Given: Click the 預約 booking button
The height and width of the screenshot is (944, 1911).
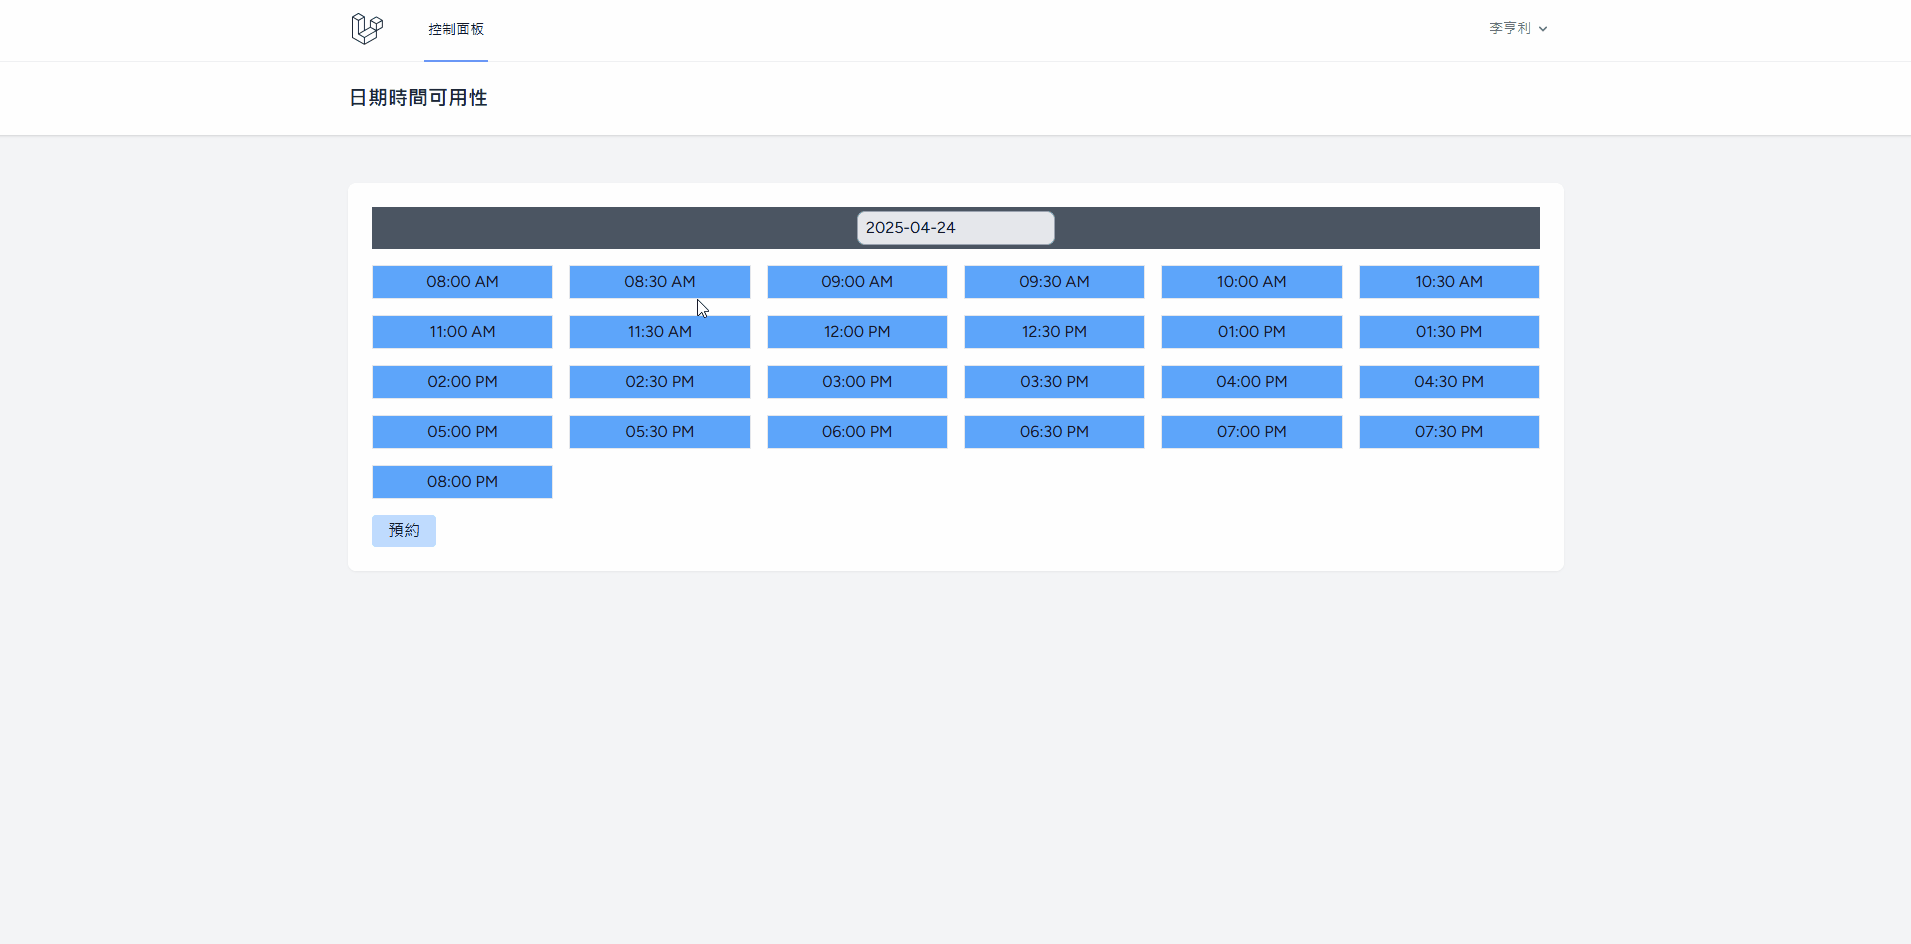Looking at the screenshot, I should [x=404, y=531].
